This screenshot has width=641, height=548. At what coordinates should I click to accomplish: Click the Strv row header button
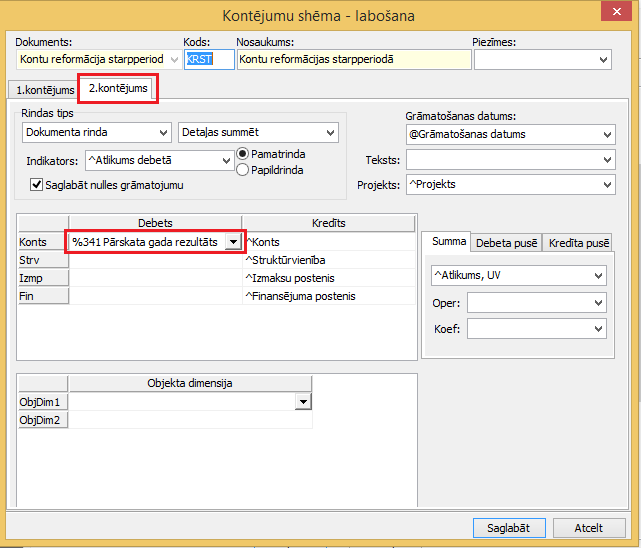tap(42, 260)
